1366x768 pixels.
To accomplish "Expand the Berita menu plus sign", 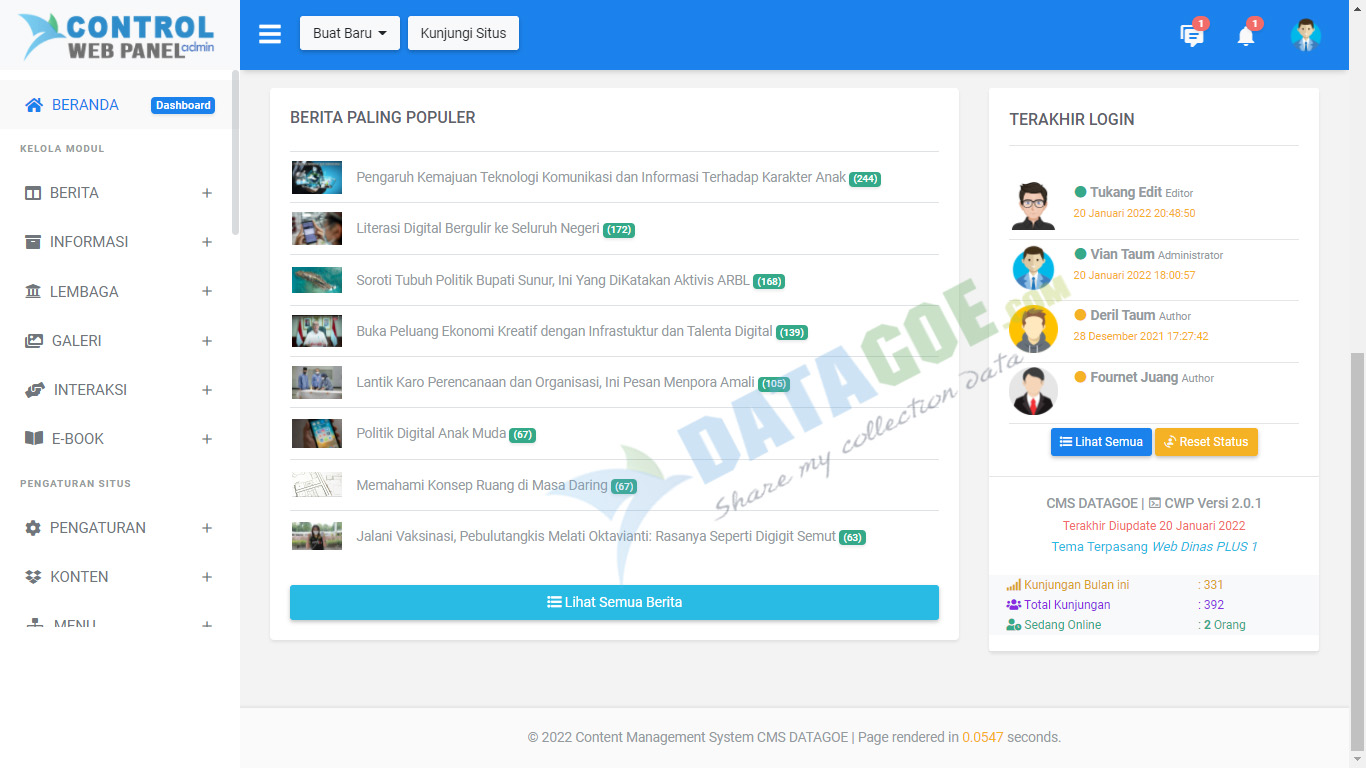I will [x=207, y=193].
